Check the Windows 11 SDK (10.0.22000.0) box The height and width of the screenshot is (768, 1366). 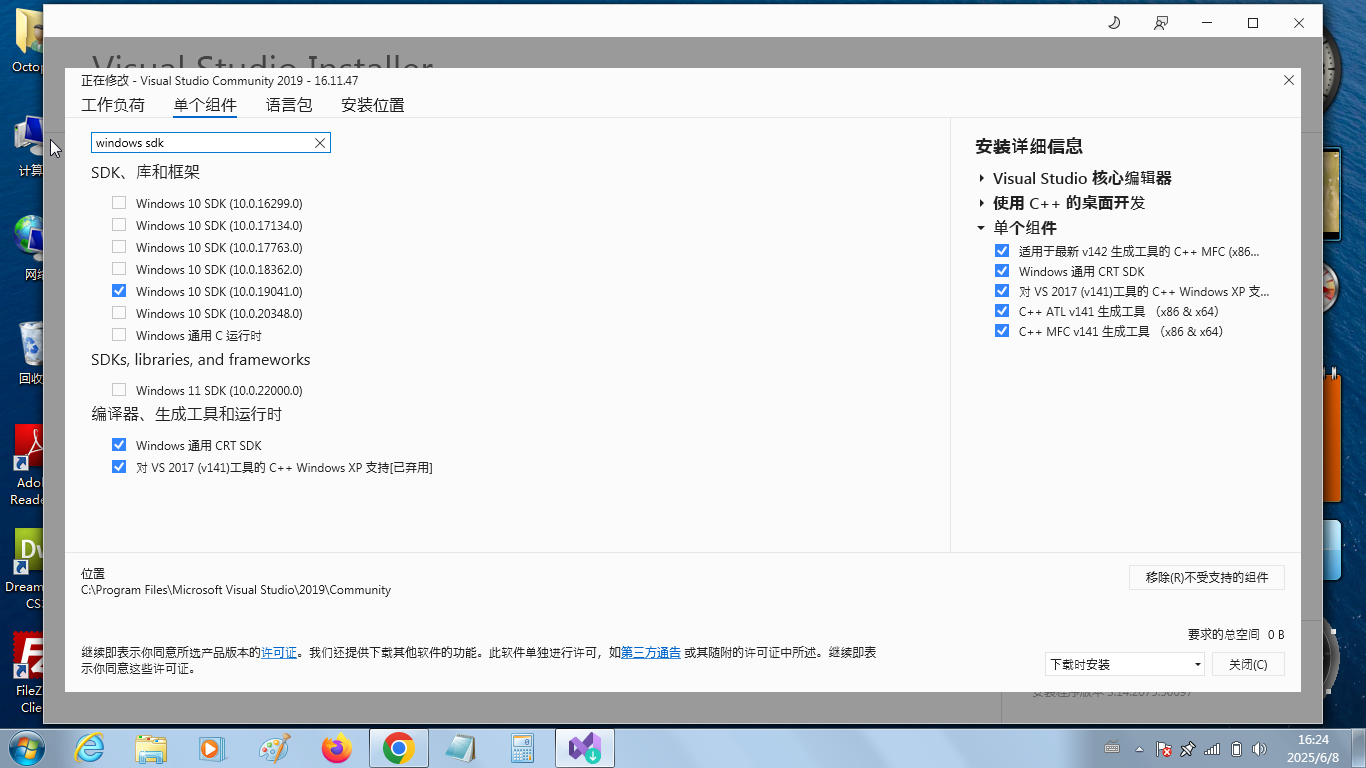[119, 390]
